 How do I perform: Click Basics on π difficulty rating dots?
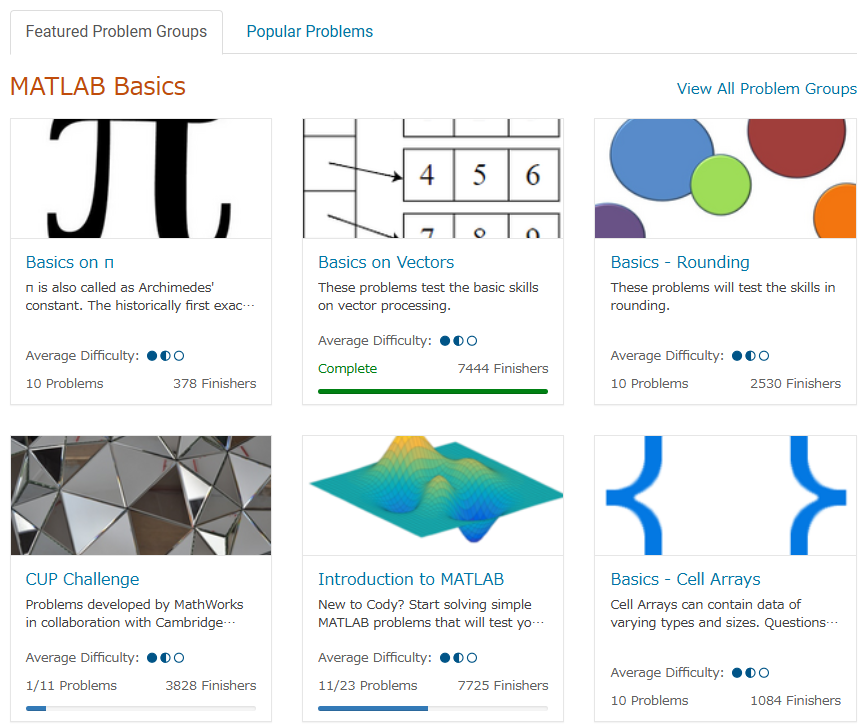[x=166, y=355]
